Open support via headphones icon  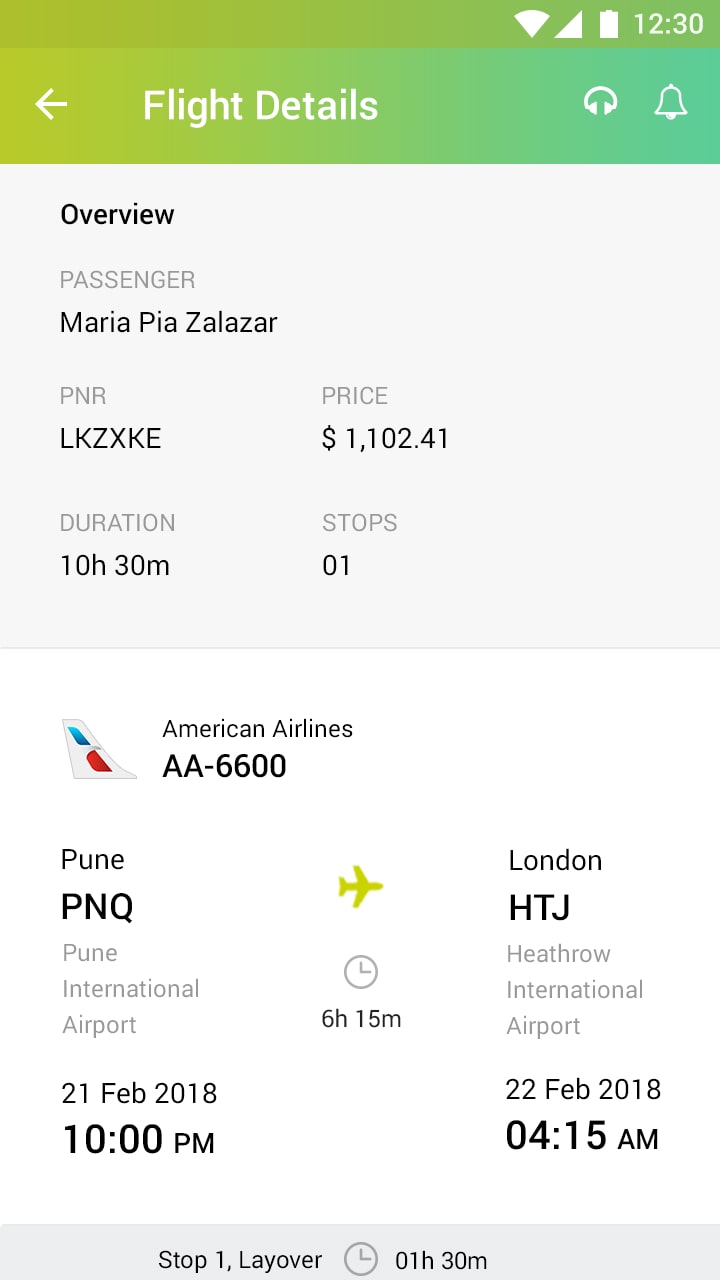point(601,102)
